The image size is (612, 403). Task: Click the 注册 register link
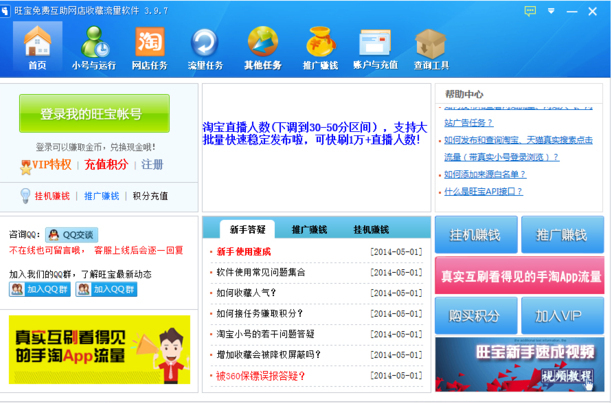coord(152,165)
